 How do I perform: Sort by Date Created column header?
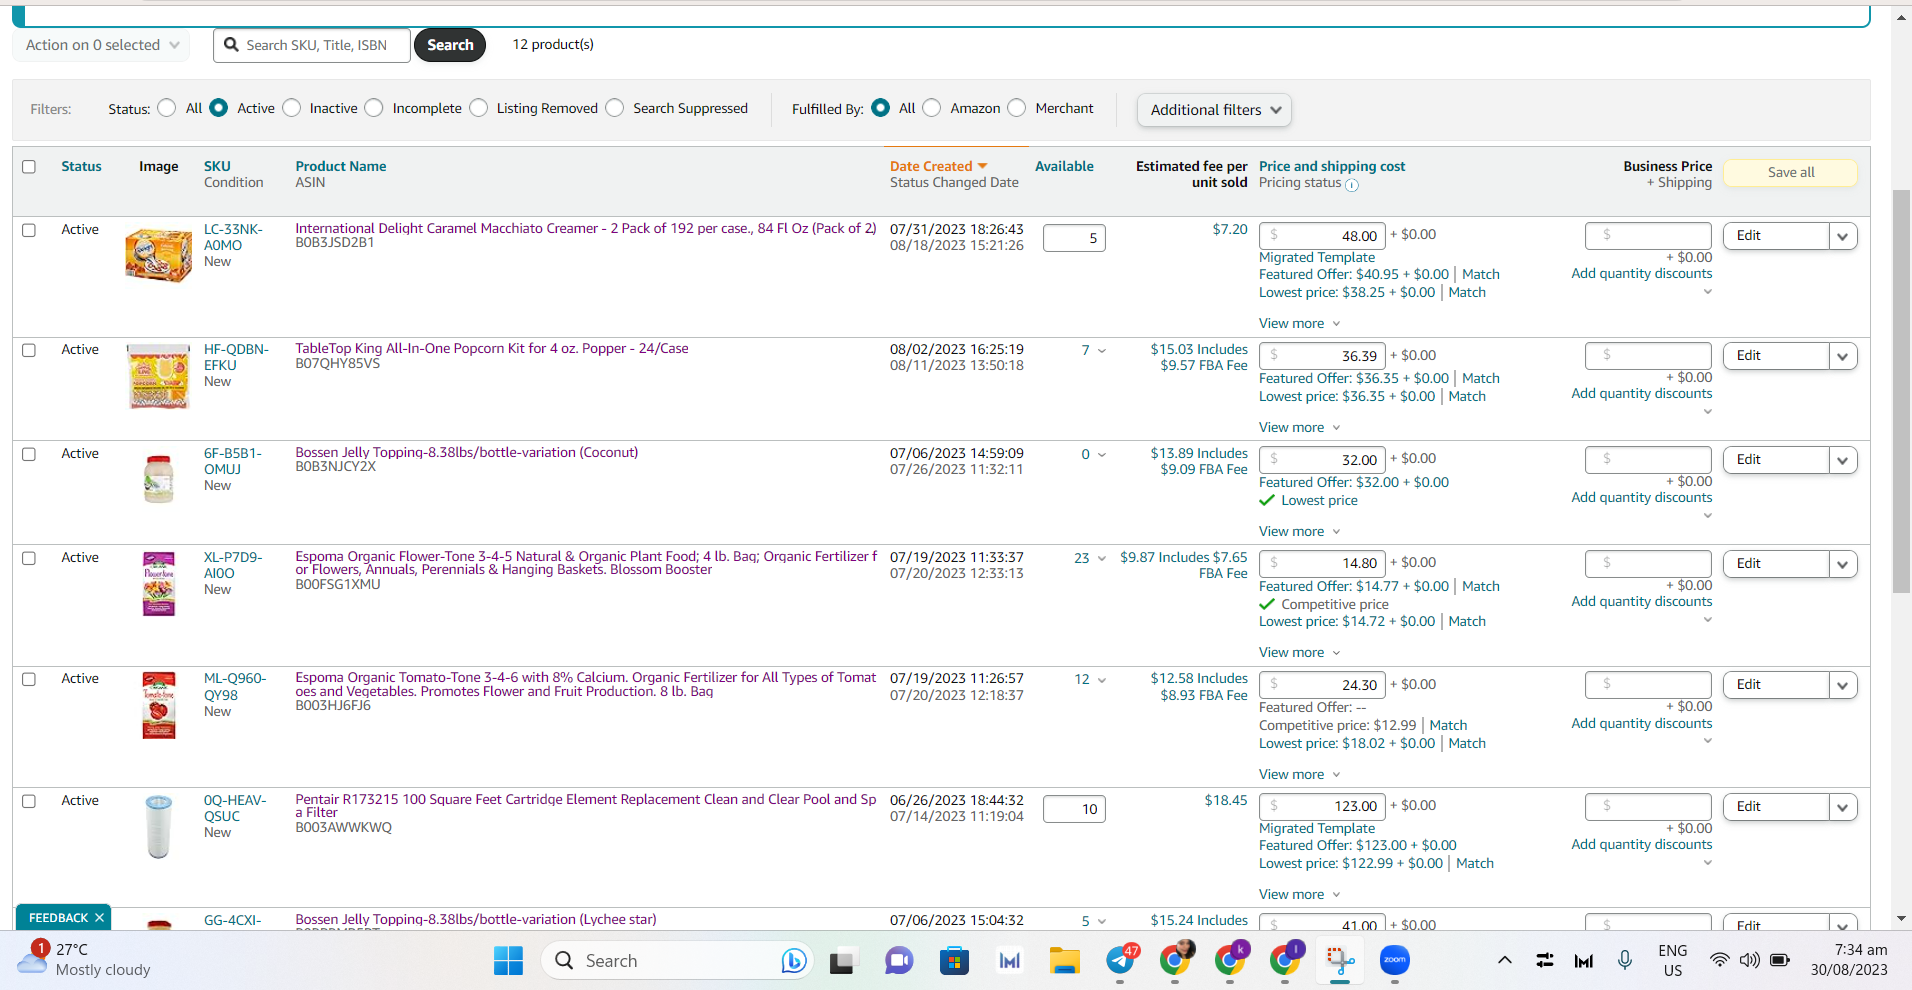click(x=931, y=166)
